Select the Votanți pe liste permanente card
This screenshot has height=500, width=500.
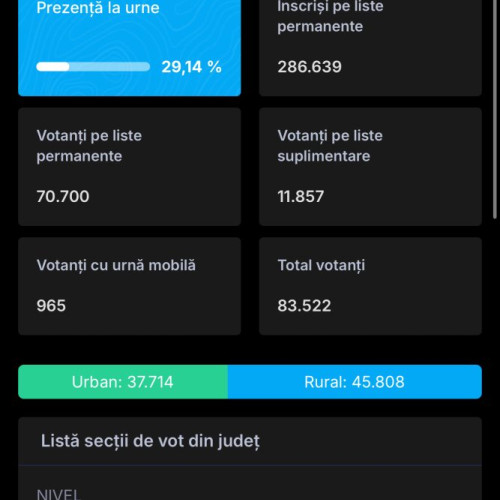(129, 167)
